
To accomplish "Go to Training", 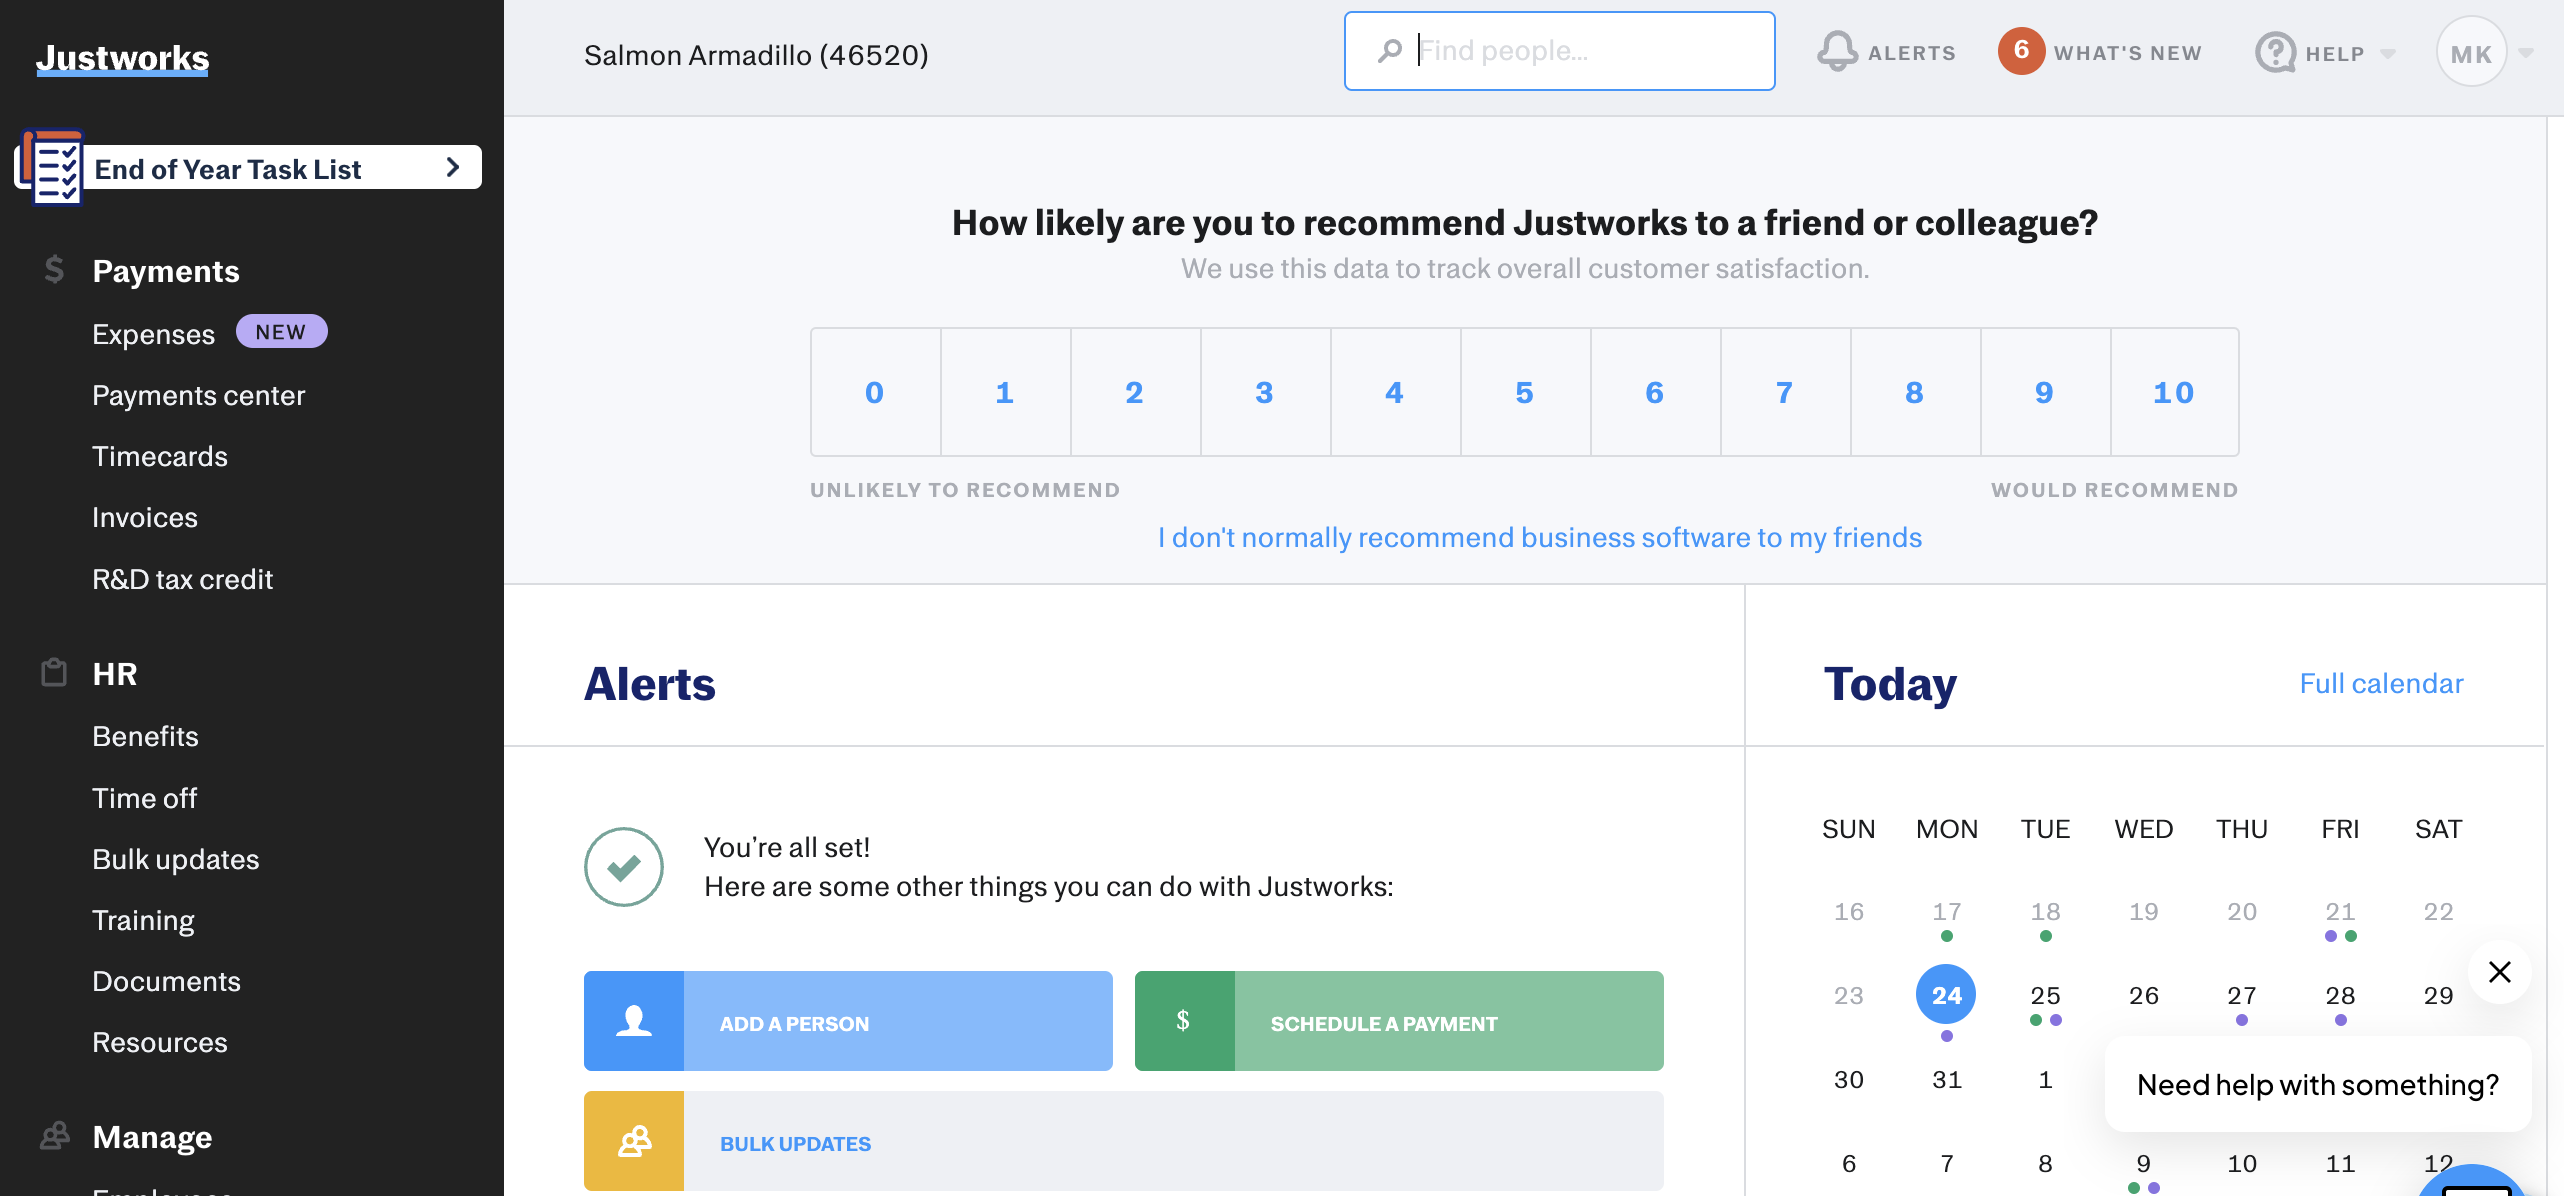I will click(143, 920).
